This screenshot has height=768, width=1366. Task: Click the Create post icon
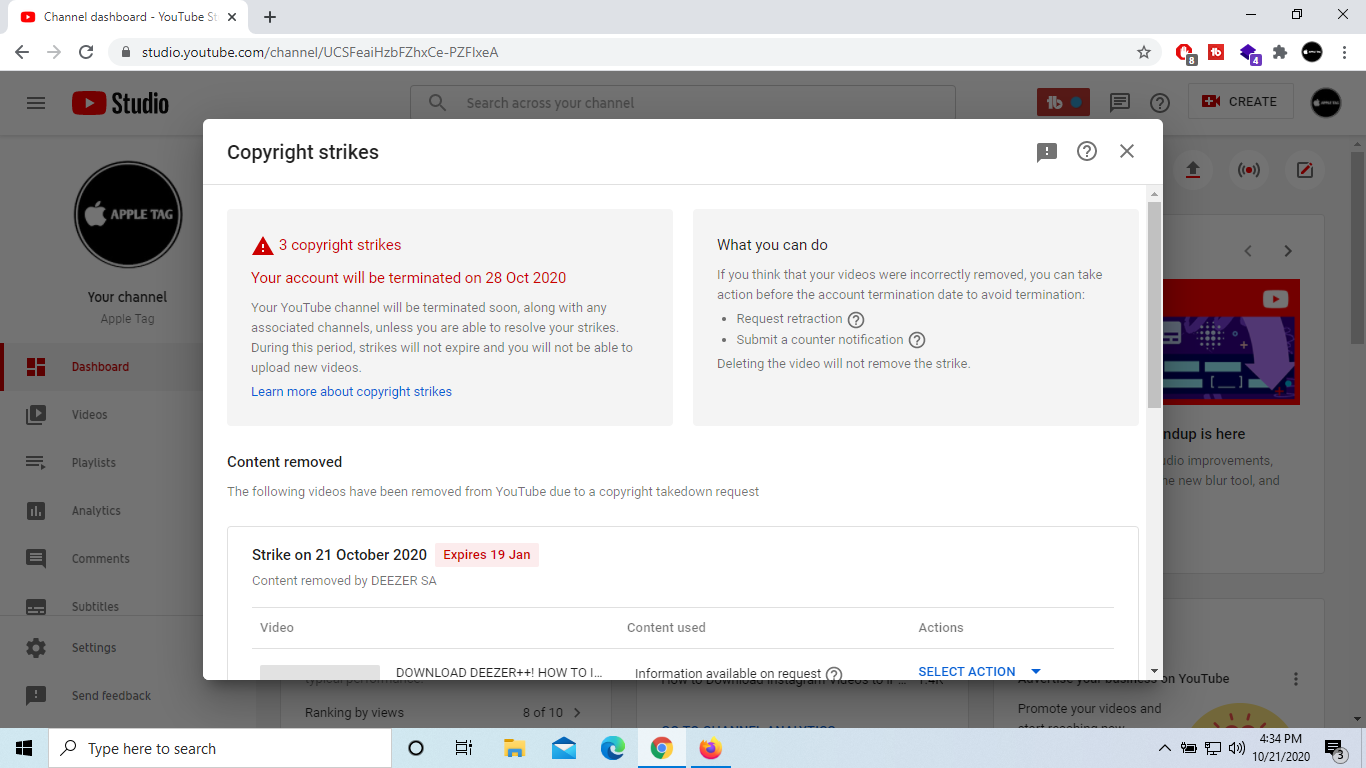coord(1304,170)
